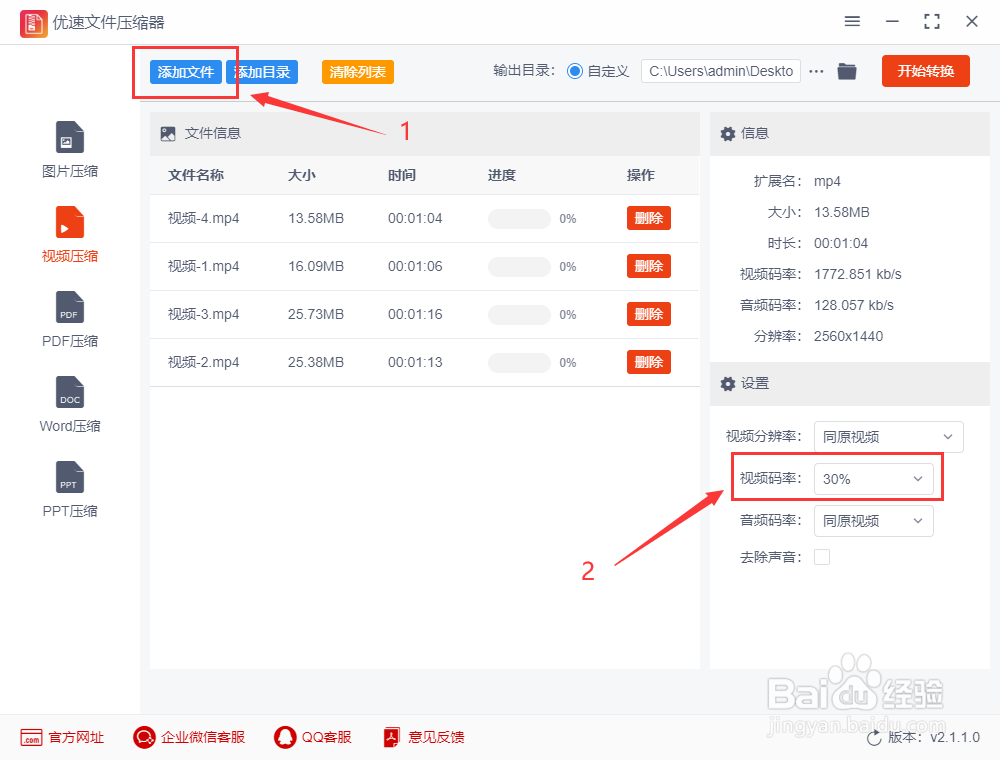The height and width of the screenshot is (760, 1000).
Task: Select the PPT compression icon
Action: [70, 477]
